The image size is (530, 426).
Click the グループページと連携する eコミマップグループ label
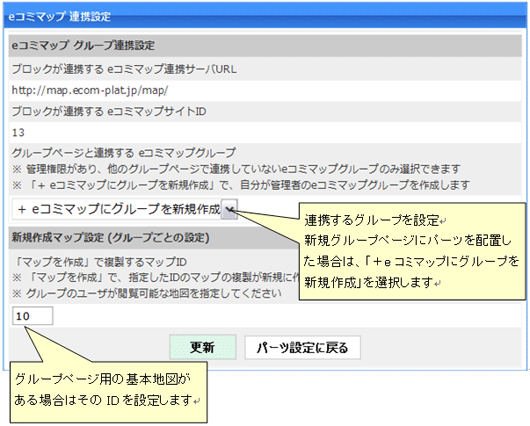123,153
